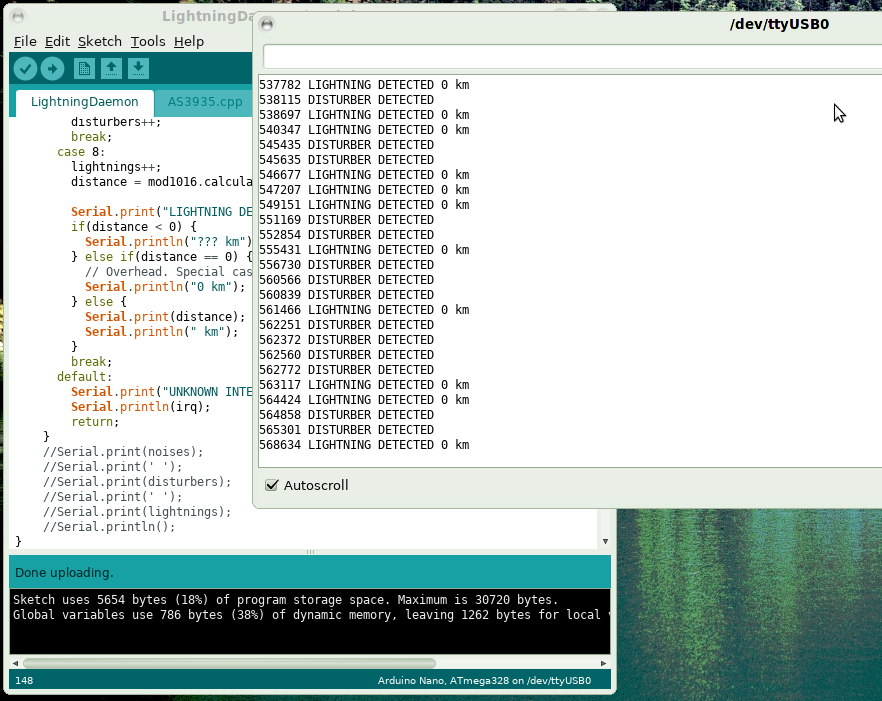The image size is (882, 701).
Task: Click the '538115 DISTURBER DETECTED' line
Action: point(346,100)
